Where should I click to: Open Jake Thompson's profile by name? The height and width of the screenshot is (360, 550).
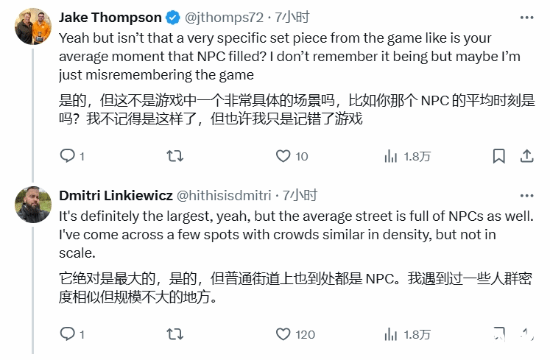[110, 17]
